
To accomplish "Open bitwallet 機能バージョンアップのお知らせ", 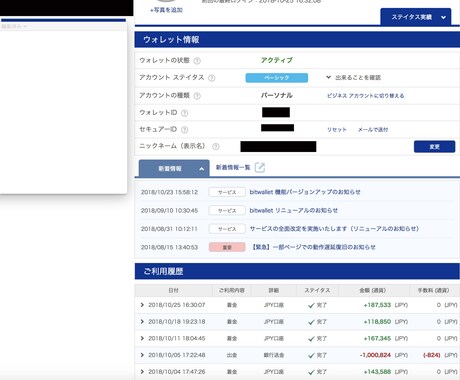I will 305,192.
